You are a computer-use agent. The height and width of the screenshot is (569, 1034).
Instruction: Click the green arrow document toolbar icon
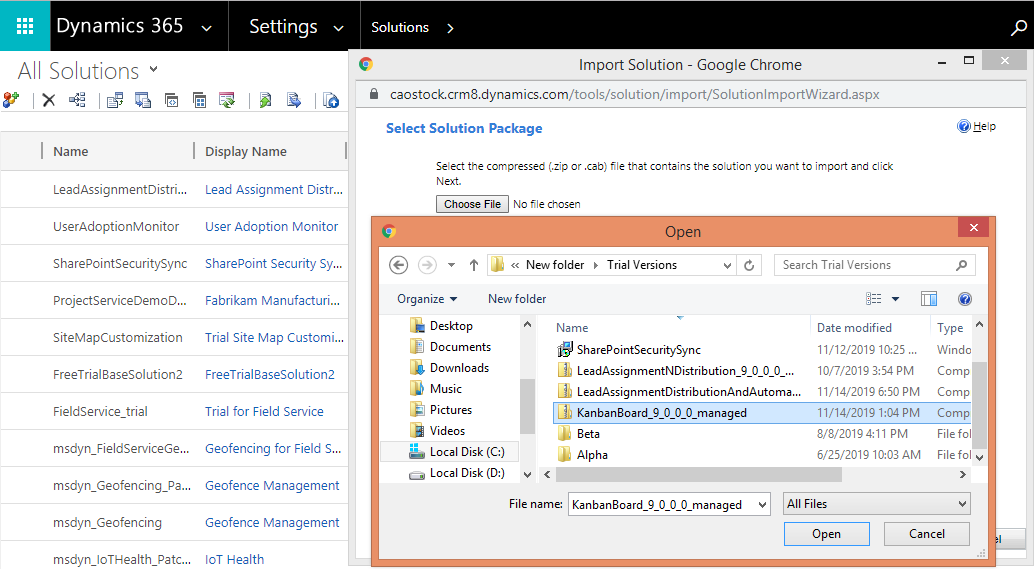[265, 100]
